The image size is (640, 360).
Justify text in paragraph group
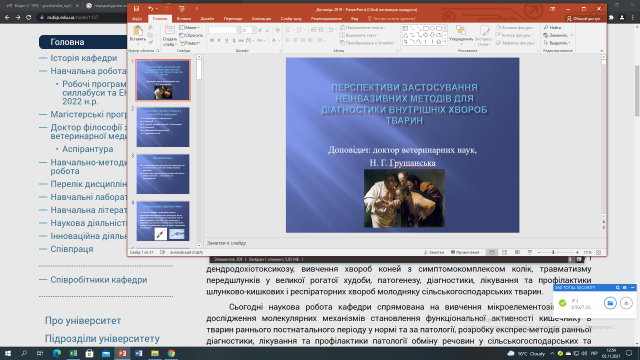310,40
